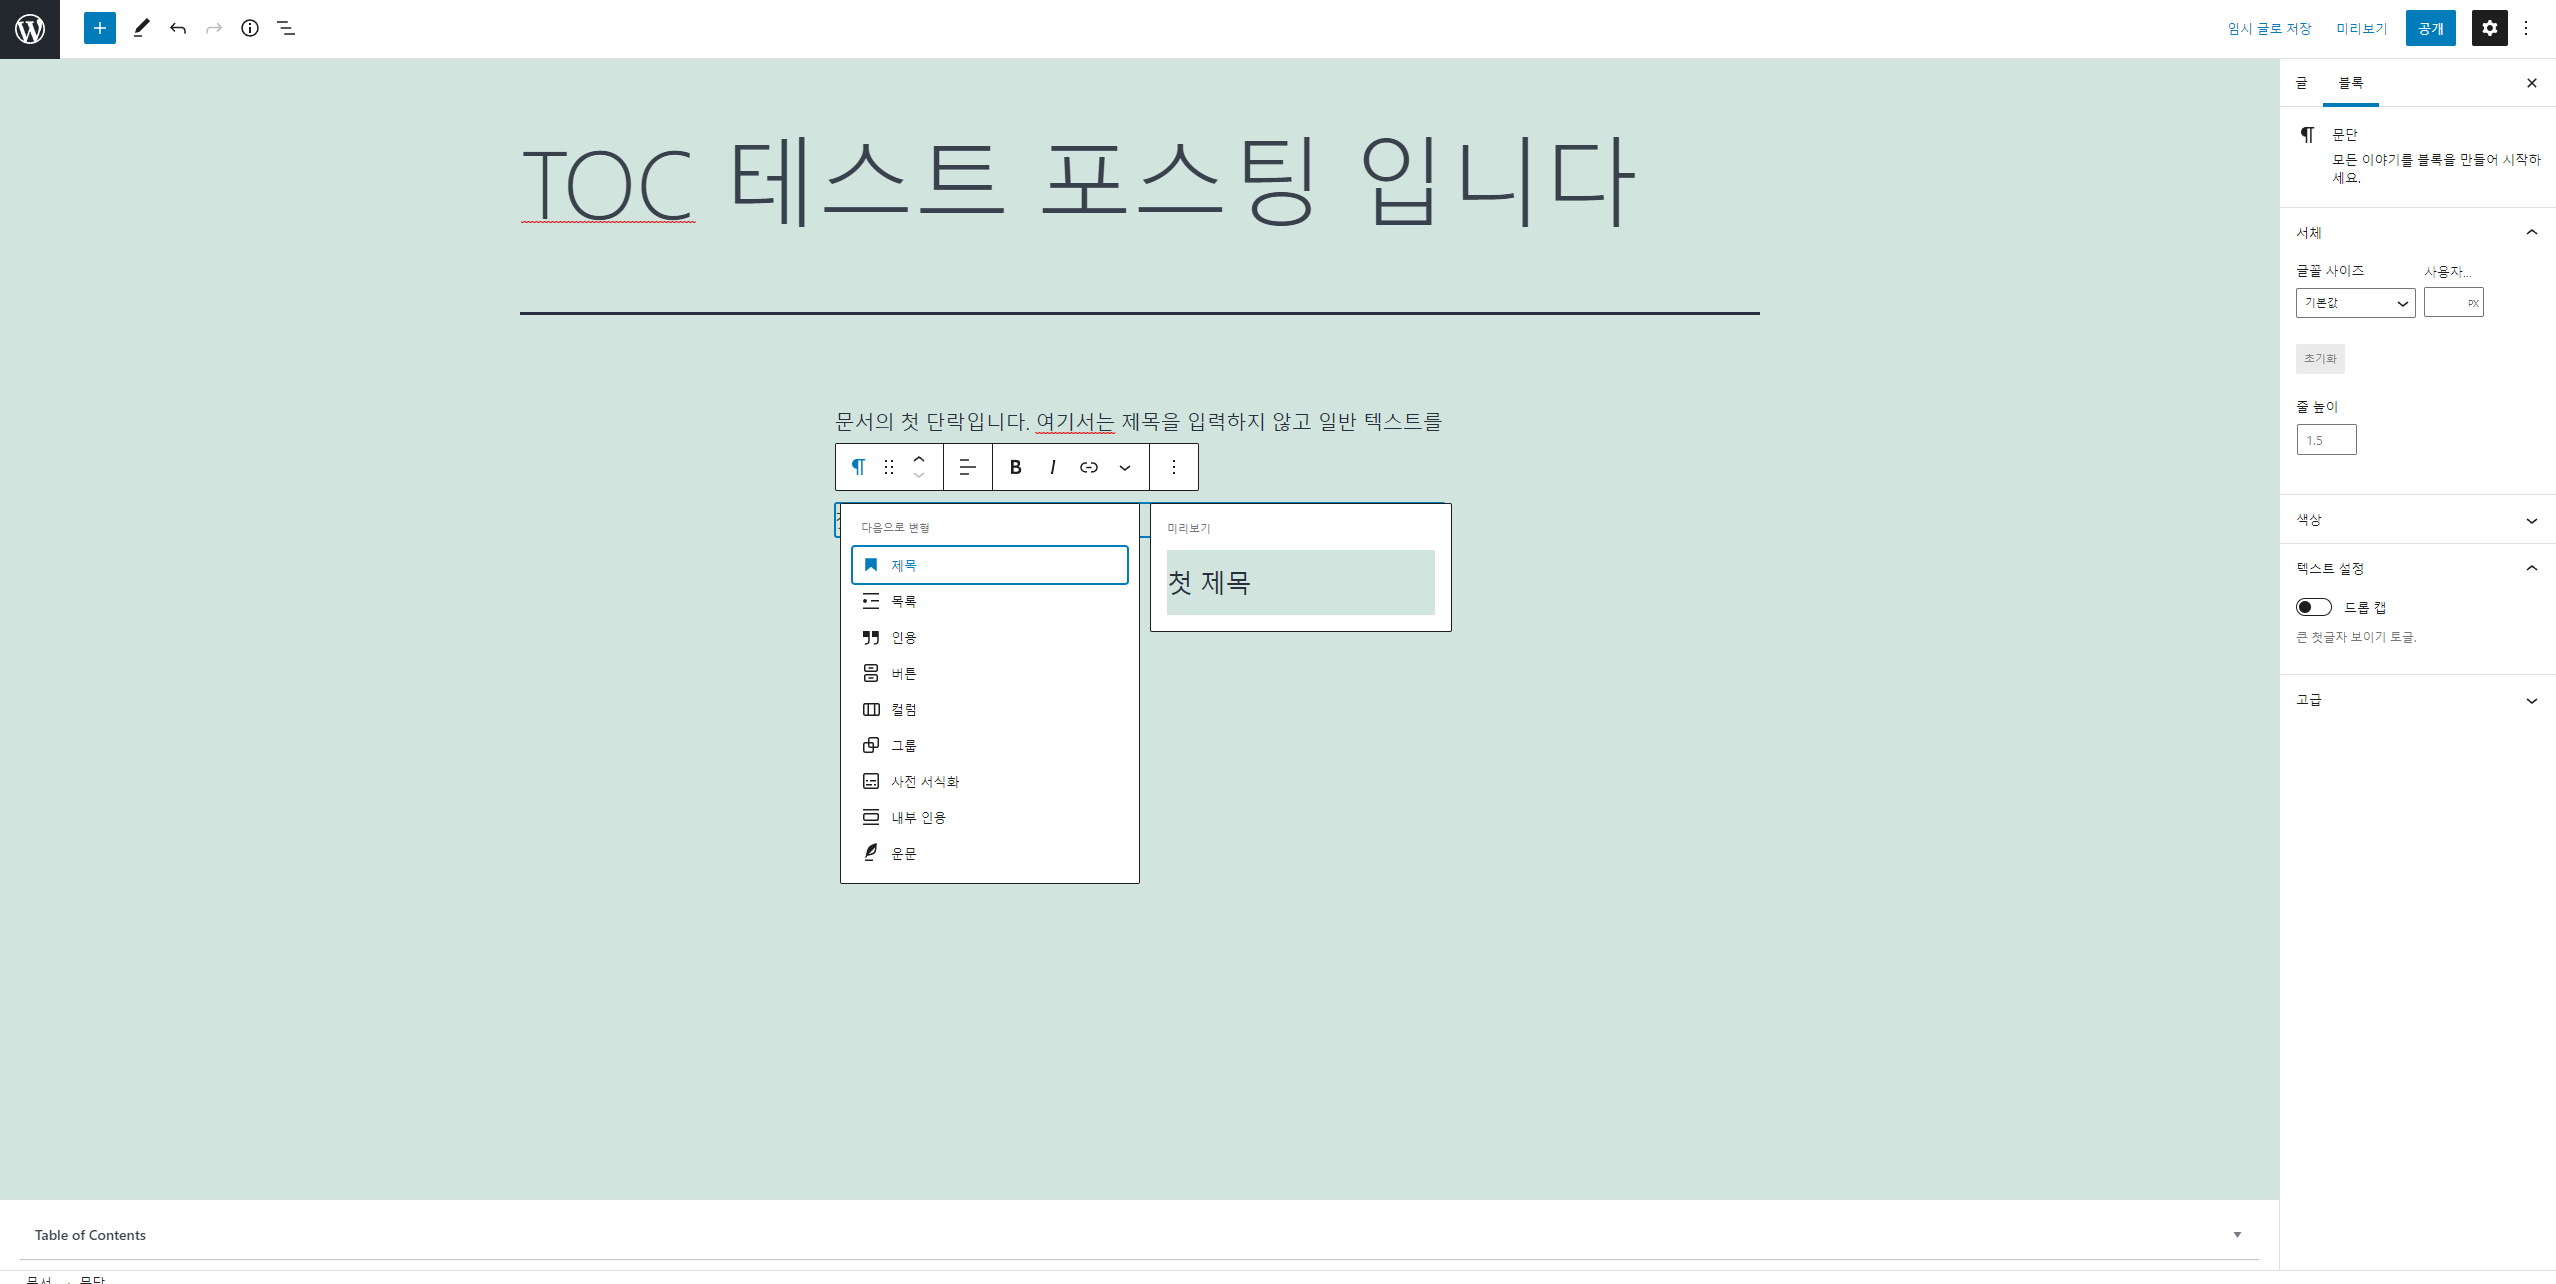Screen dimensions: 2556x1284
Task: Click the 줄 높이 input field
Action: [x=2326, y=440]
